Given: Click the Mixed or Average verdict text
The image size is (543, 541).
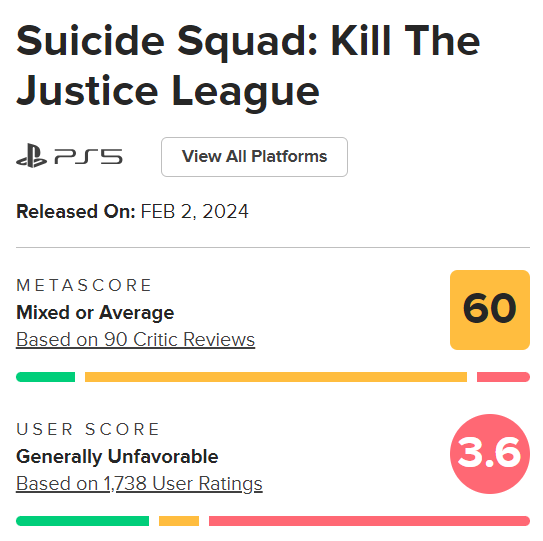Looking at the screenshot, I should (x=95, y=313).
